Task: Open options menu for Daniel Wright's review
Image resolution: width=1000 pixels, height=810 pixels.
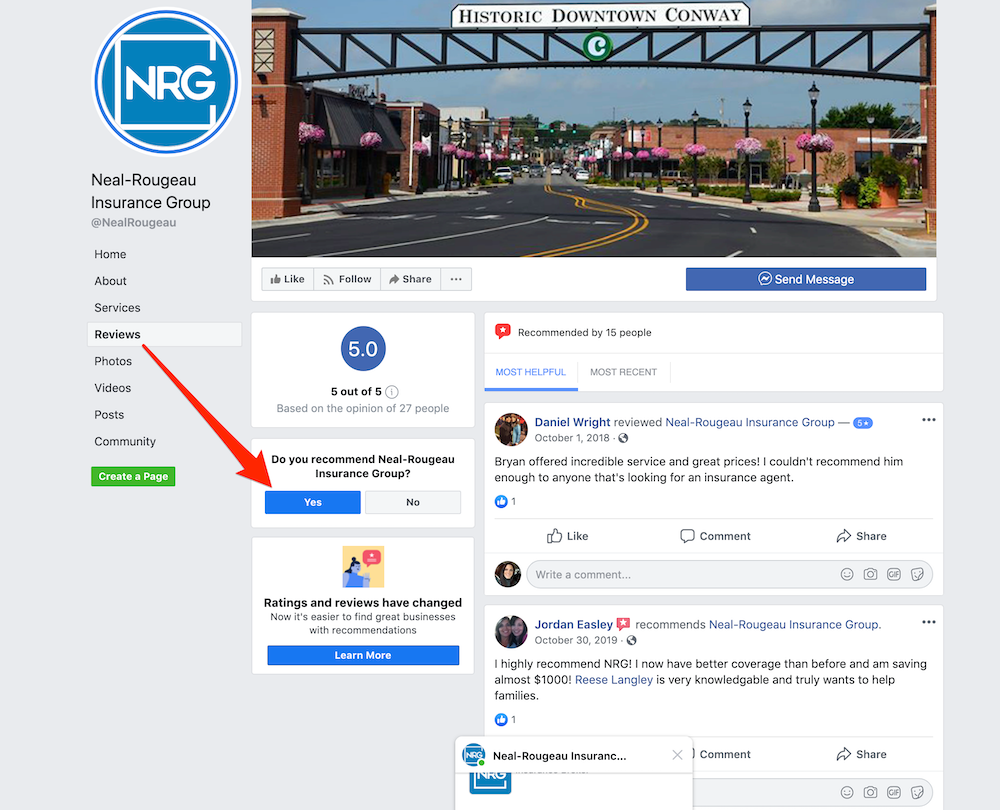Action: (929, 420)
